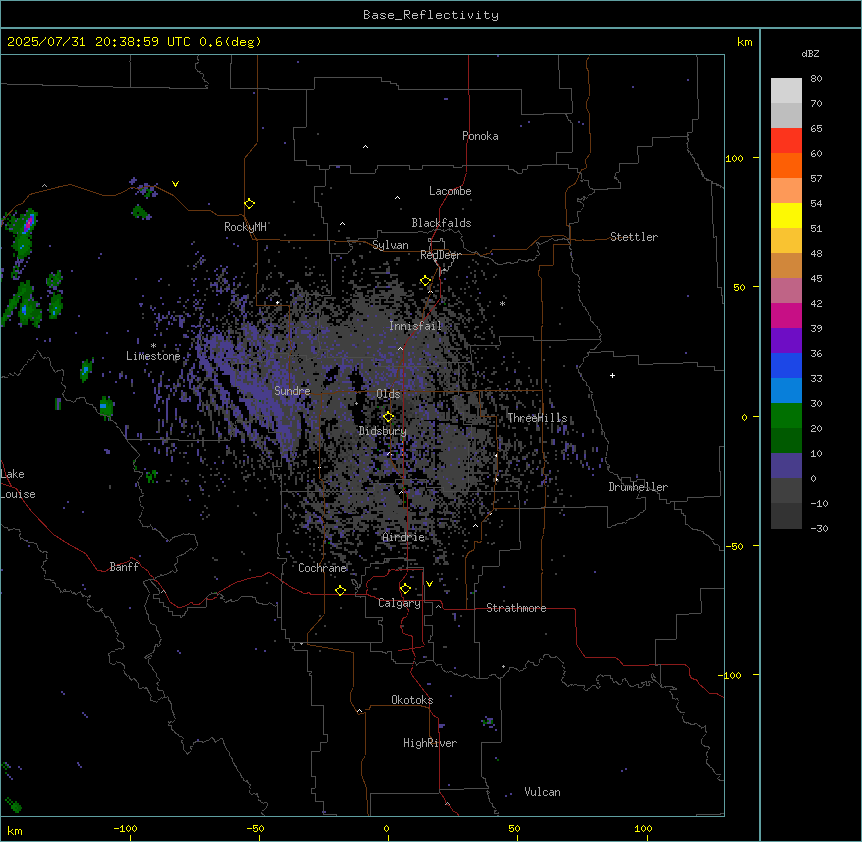Viewport: 862px width, 842px height.
Task: Click the Stettler city label
Action: (634, 237)
